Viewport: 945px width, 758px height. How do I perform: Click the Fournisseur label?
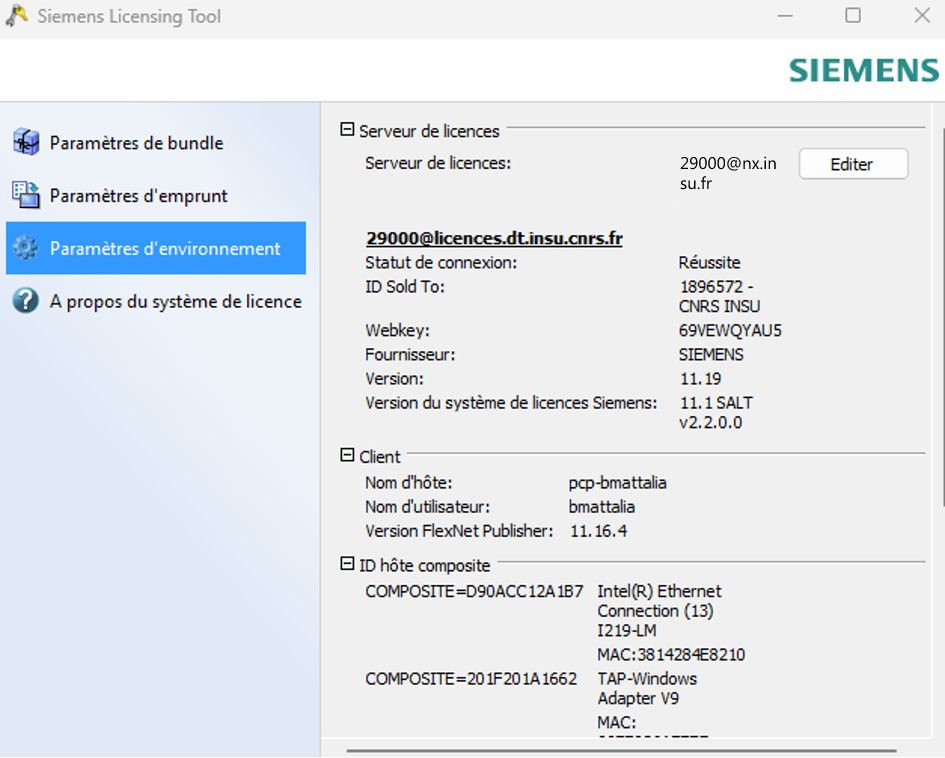[x=410, y=354]
